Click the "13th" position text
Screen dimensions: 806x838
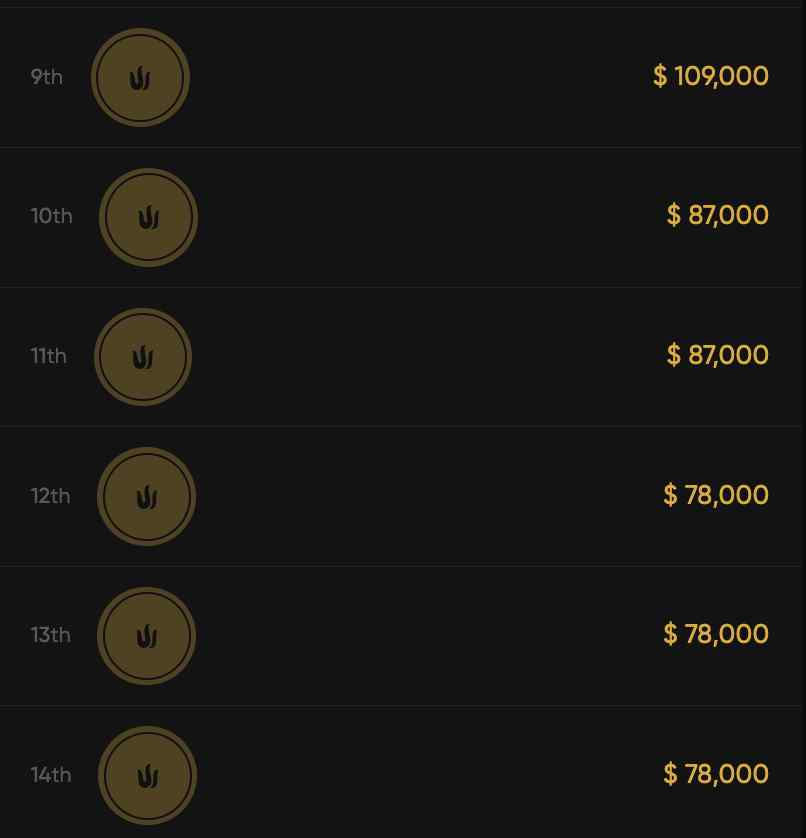click(50, 635)
